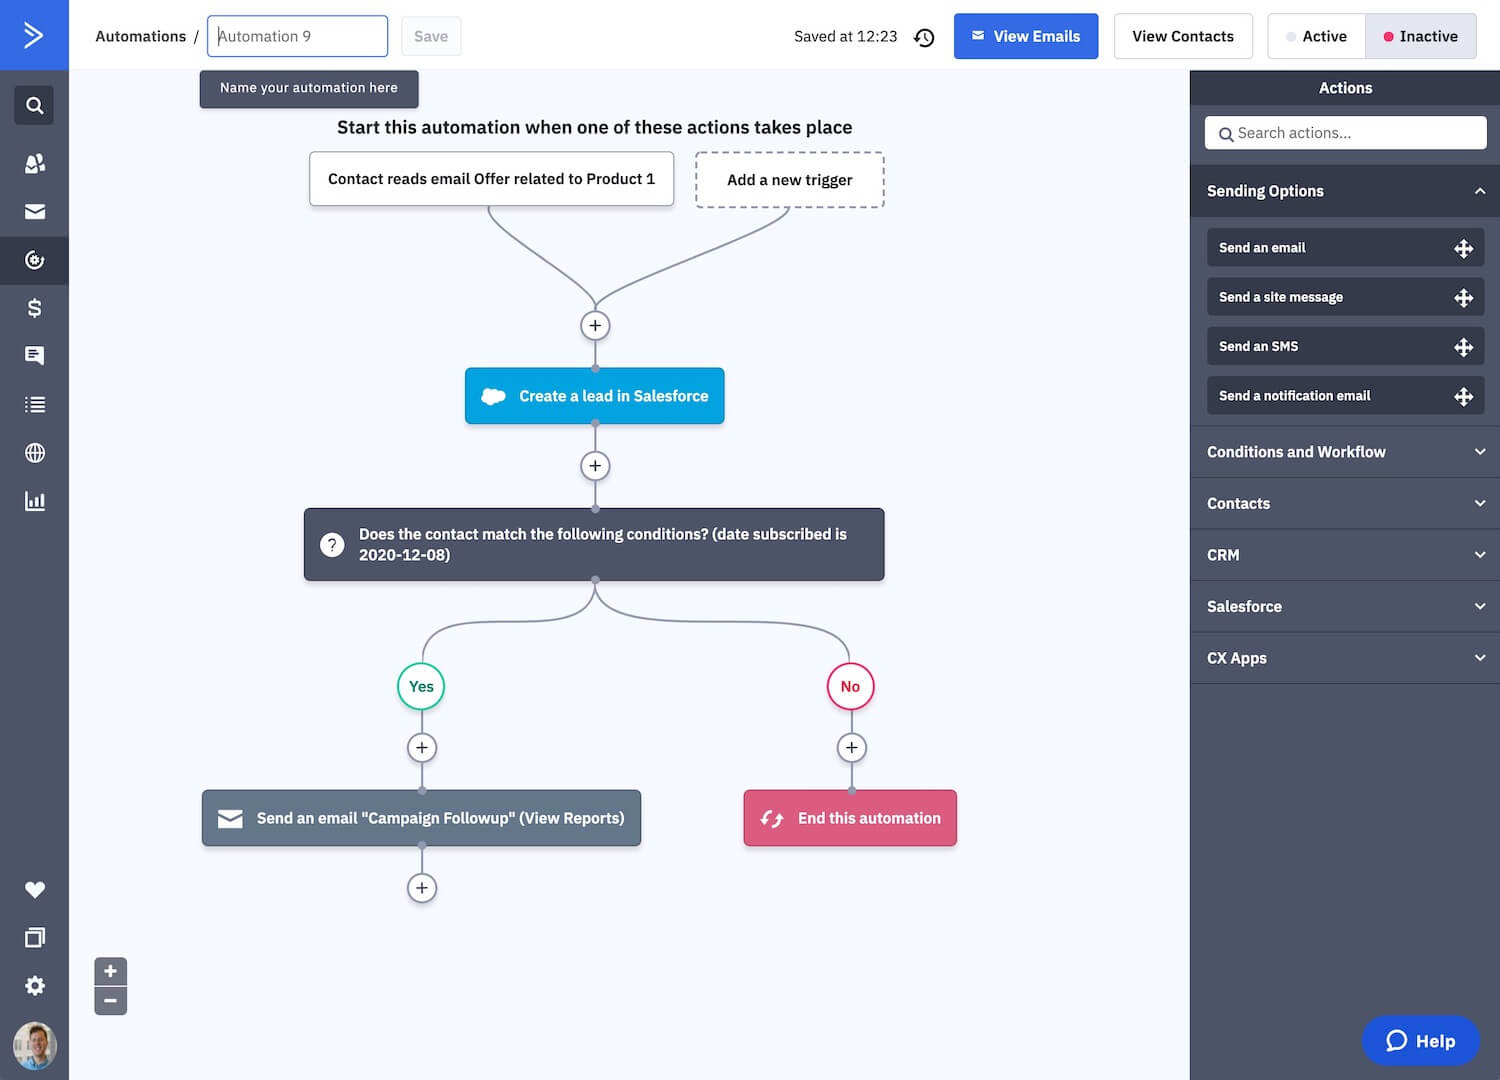Viewport: 1500px width, 1080px height.
Task: Open revision history clock icon
Action: click(924, 37)
